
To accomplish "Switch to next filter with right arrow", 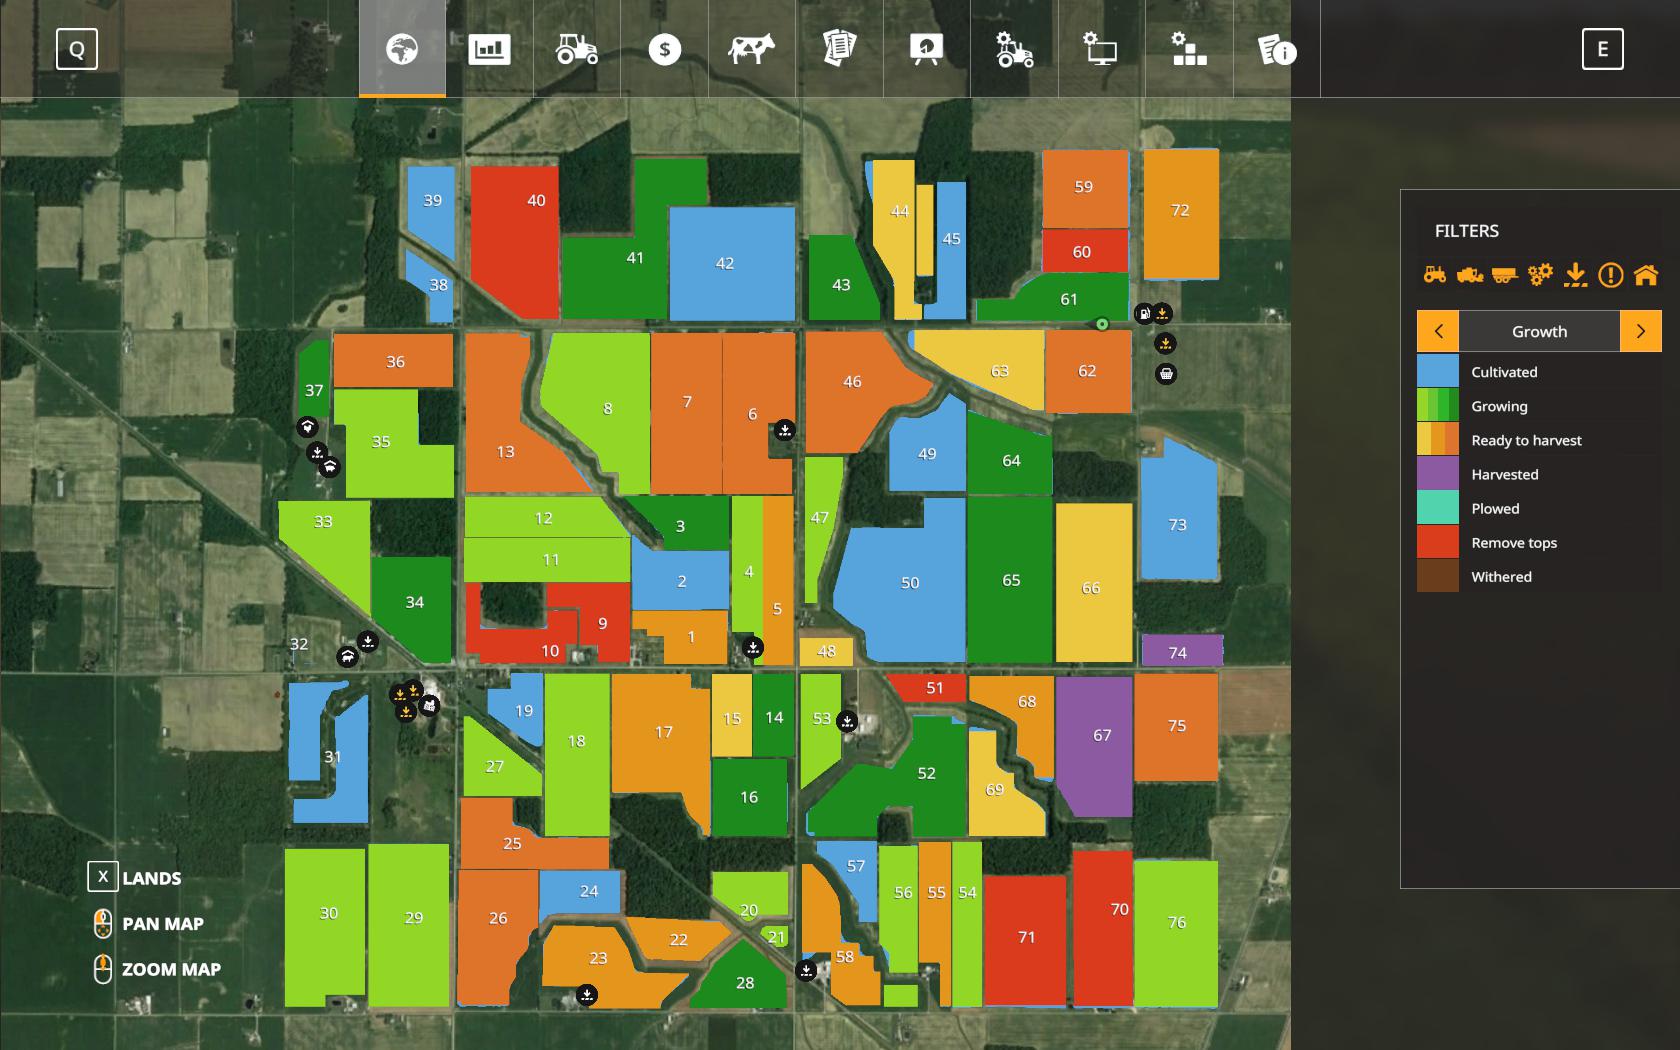I will click(1640, 331).
